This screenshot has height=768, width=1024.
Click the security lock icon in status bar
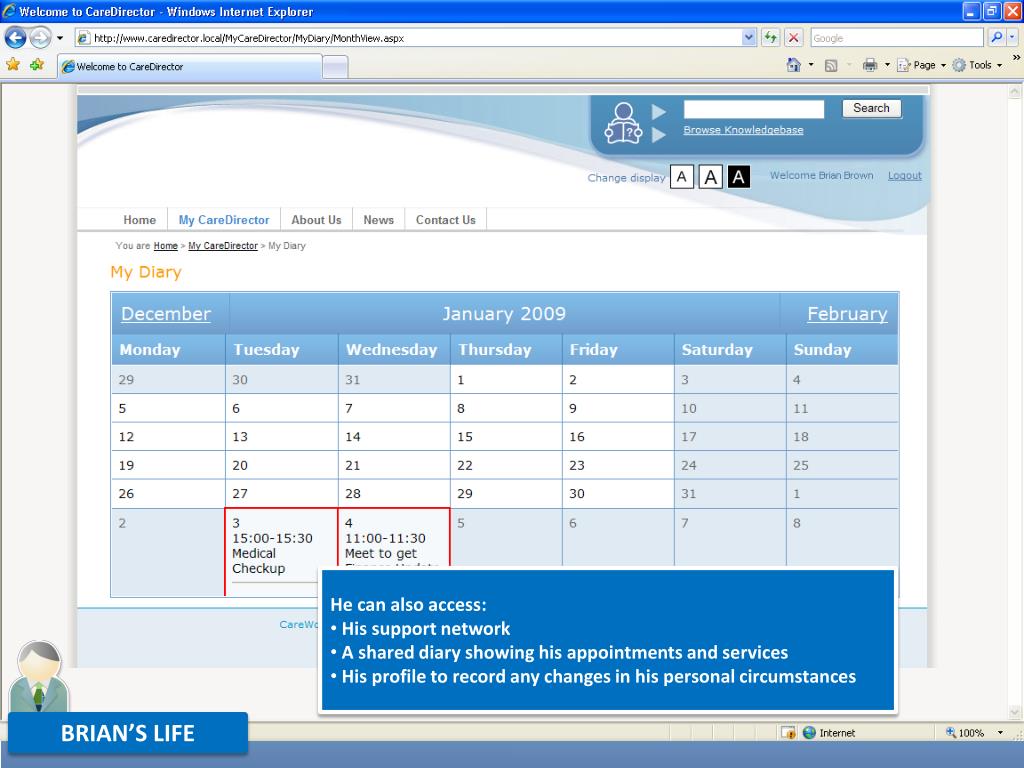788,733
